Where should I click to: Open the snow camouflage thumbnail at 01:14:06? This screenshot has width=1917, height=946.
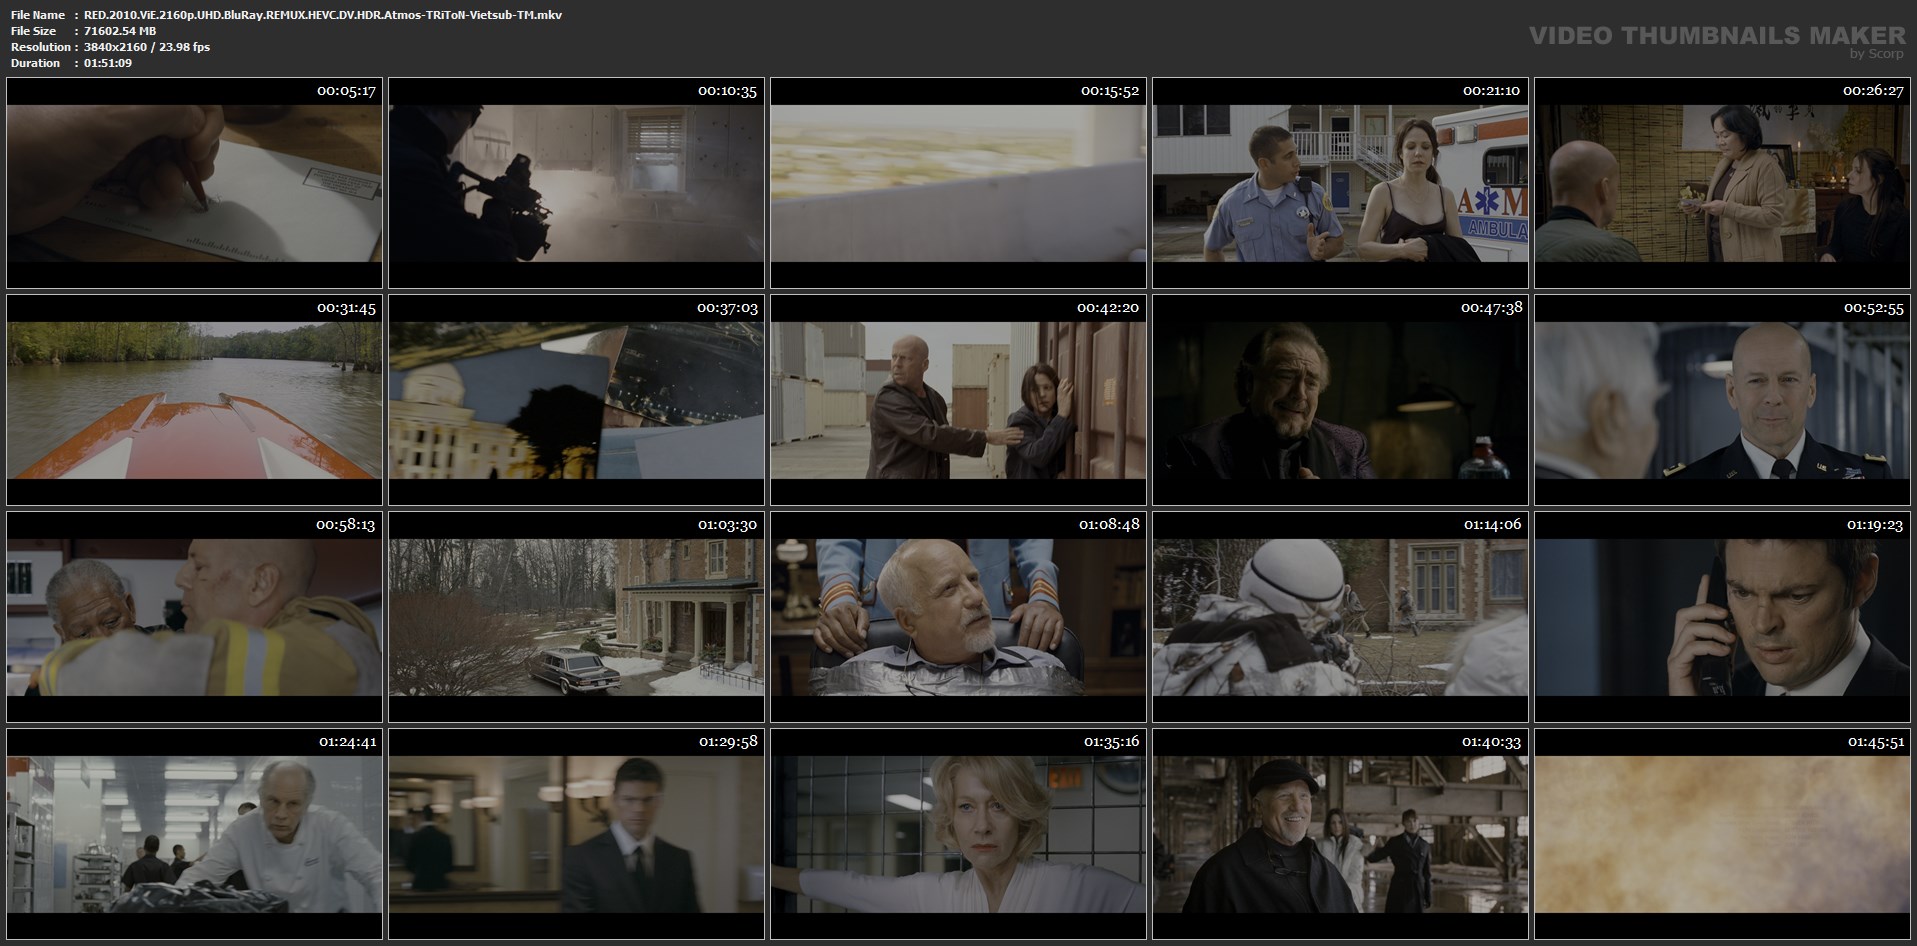1340,617
